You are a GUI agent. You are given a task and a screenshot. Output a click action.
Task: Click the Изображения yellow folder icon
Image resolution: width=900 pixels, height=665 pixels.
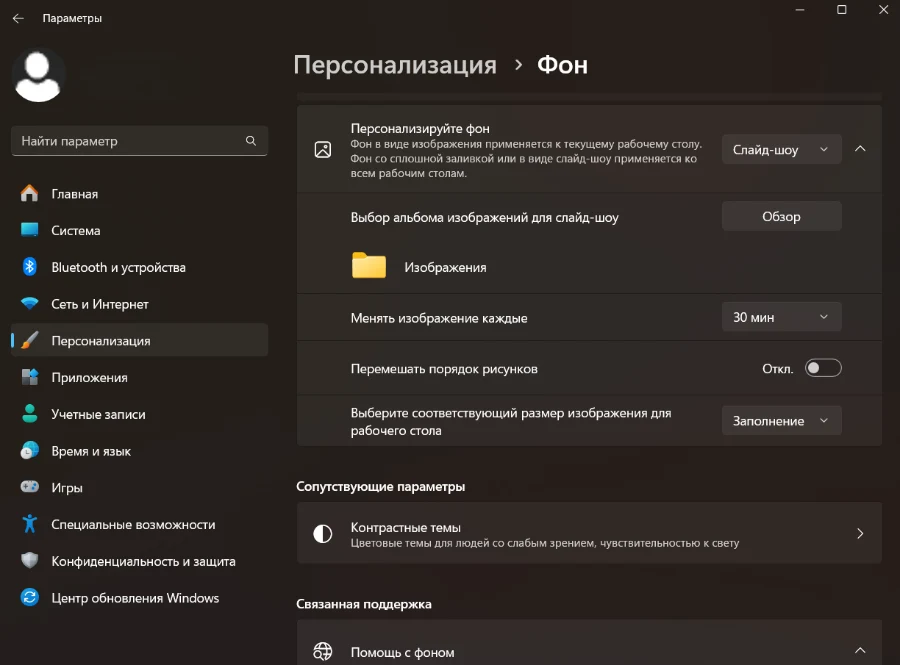(369, 266)
